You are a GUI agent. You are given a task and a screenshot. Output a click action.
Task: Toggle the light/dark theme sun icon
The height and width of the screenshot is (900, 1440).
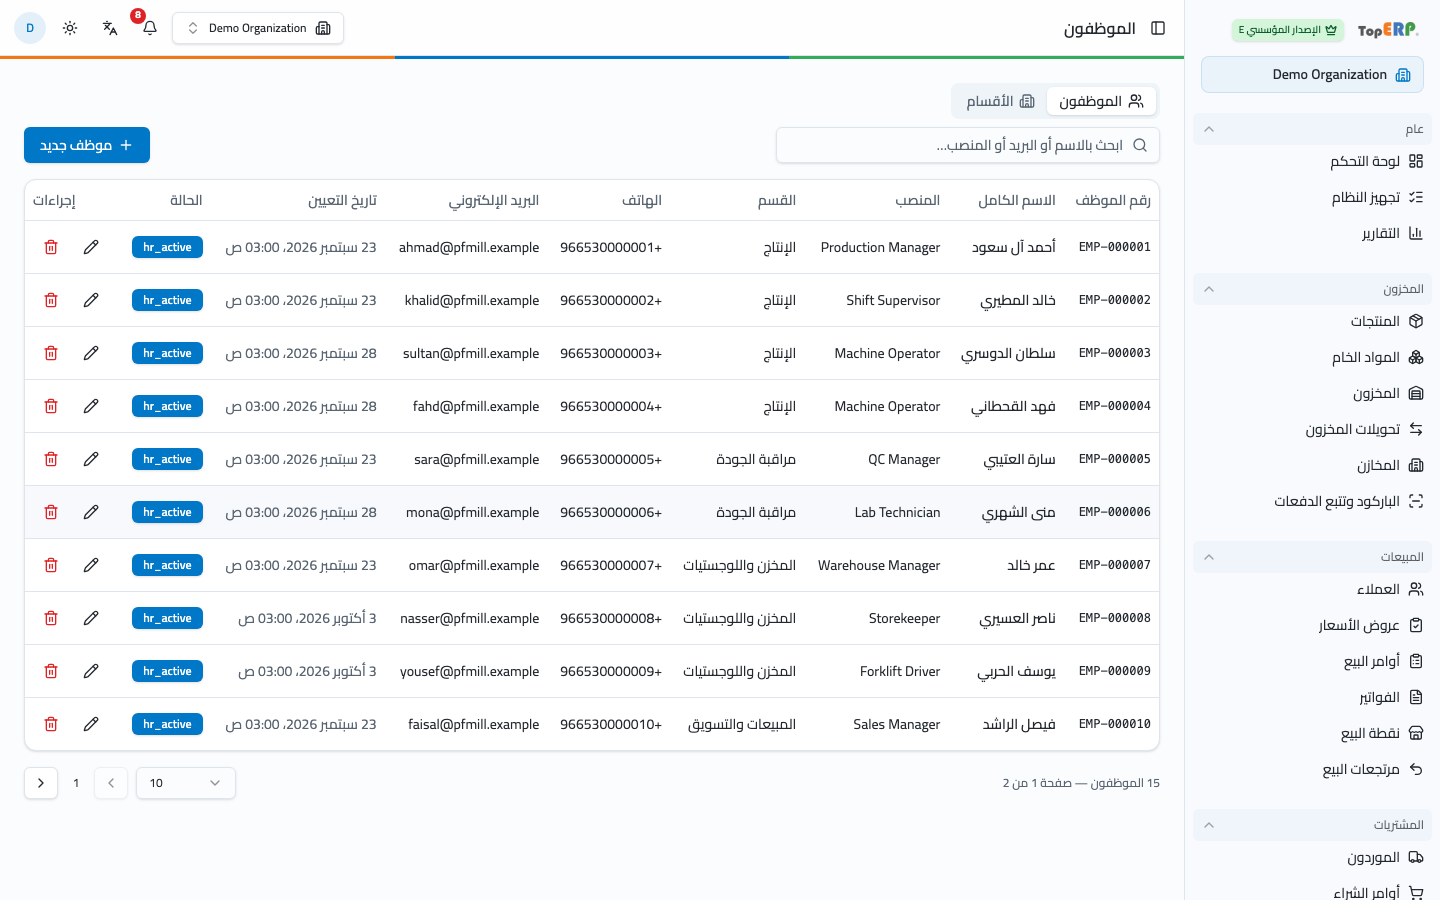pyautogui.click(x=70, y=28)
